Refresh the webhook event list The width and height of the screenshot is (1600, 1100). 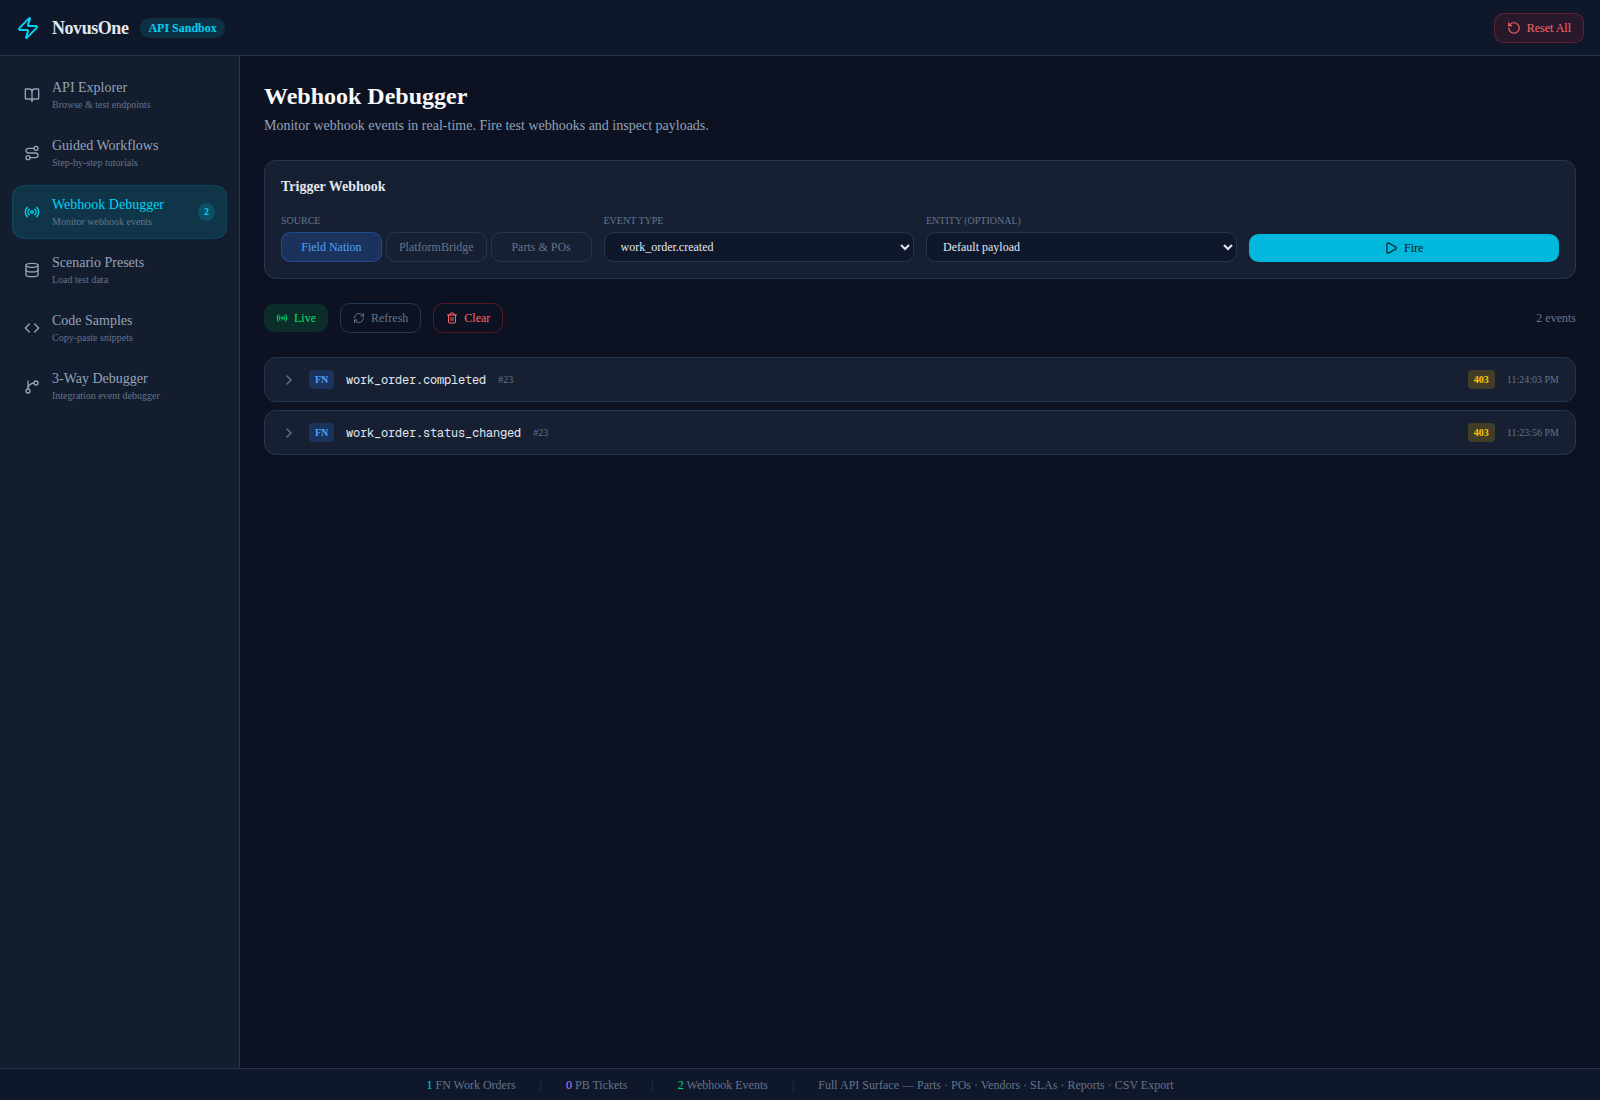tap(380, 318)
